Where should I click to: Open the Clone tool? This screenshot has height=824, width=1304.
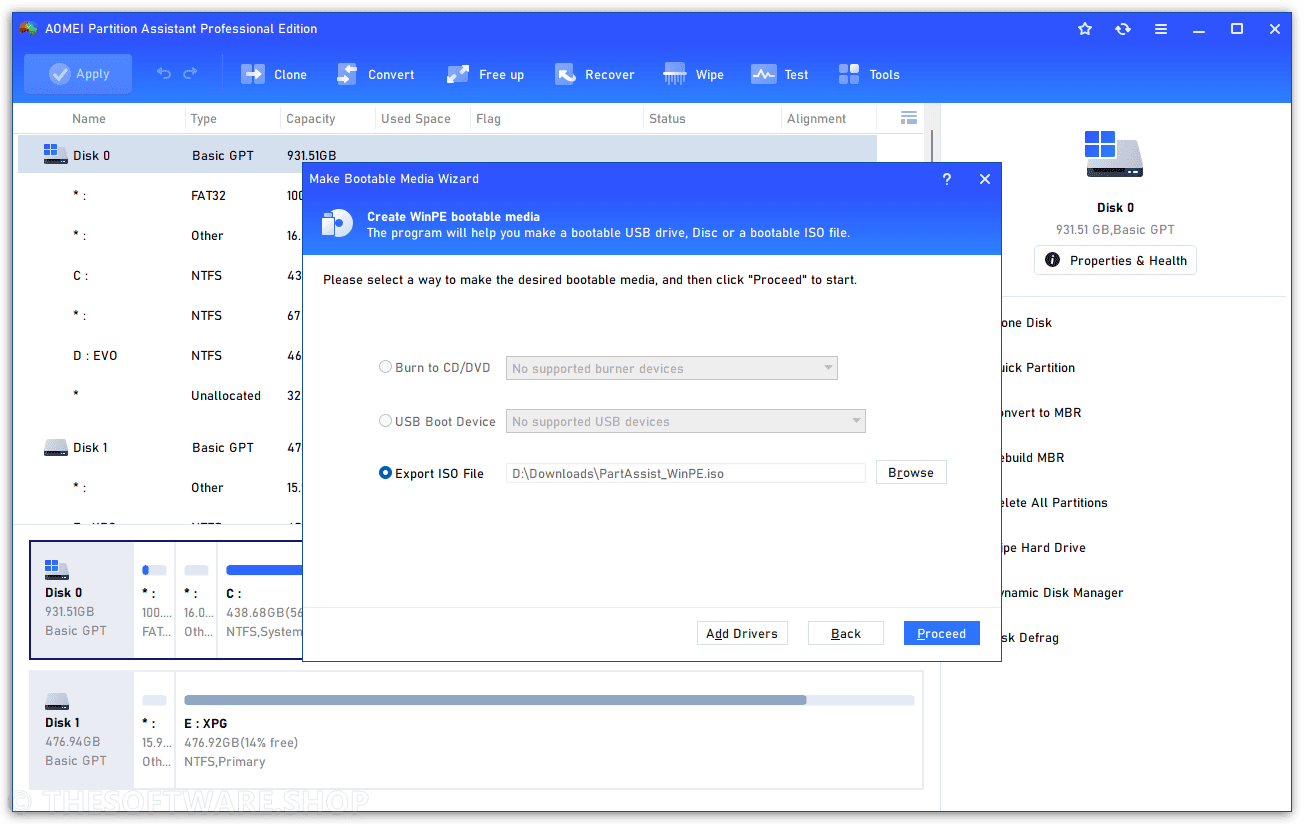pos(274,74)
